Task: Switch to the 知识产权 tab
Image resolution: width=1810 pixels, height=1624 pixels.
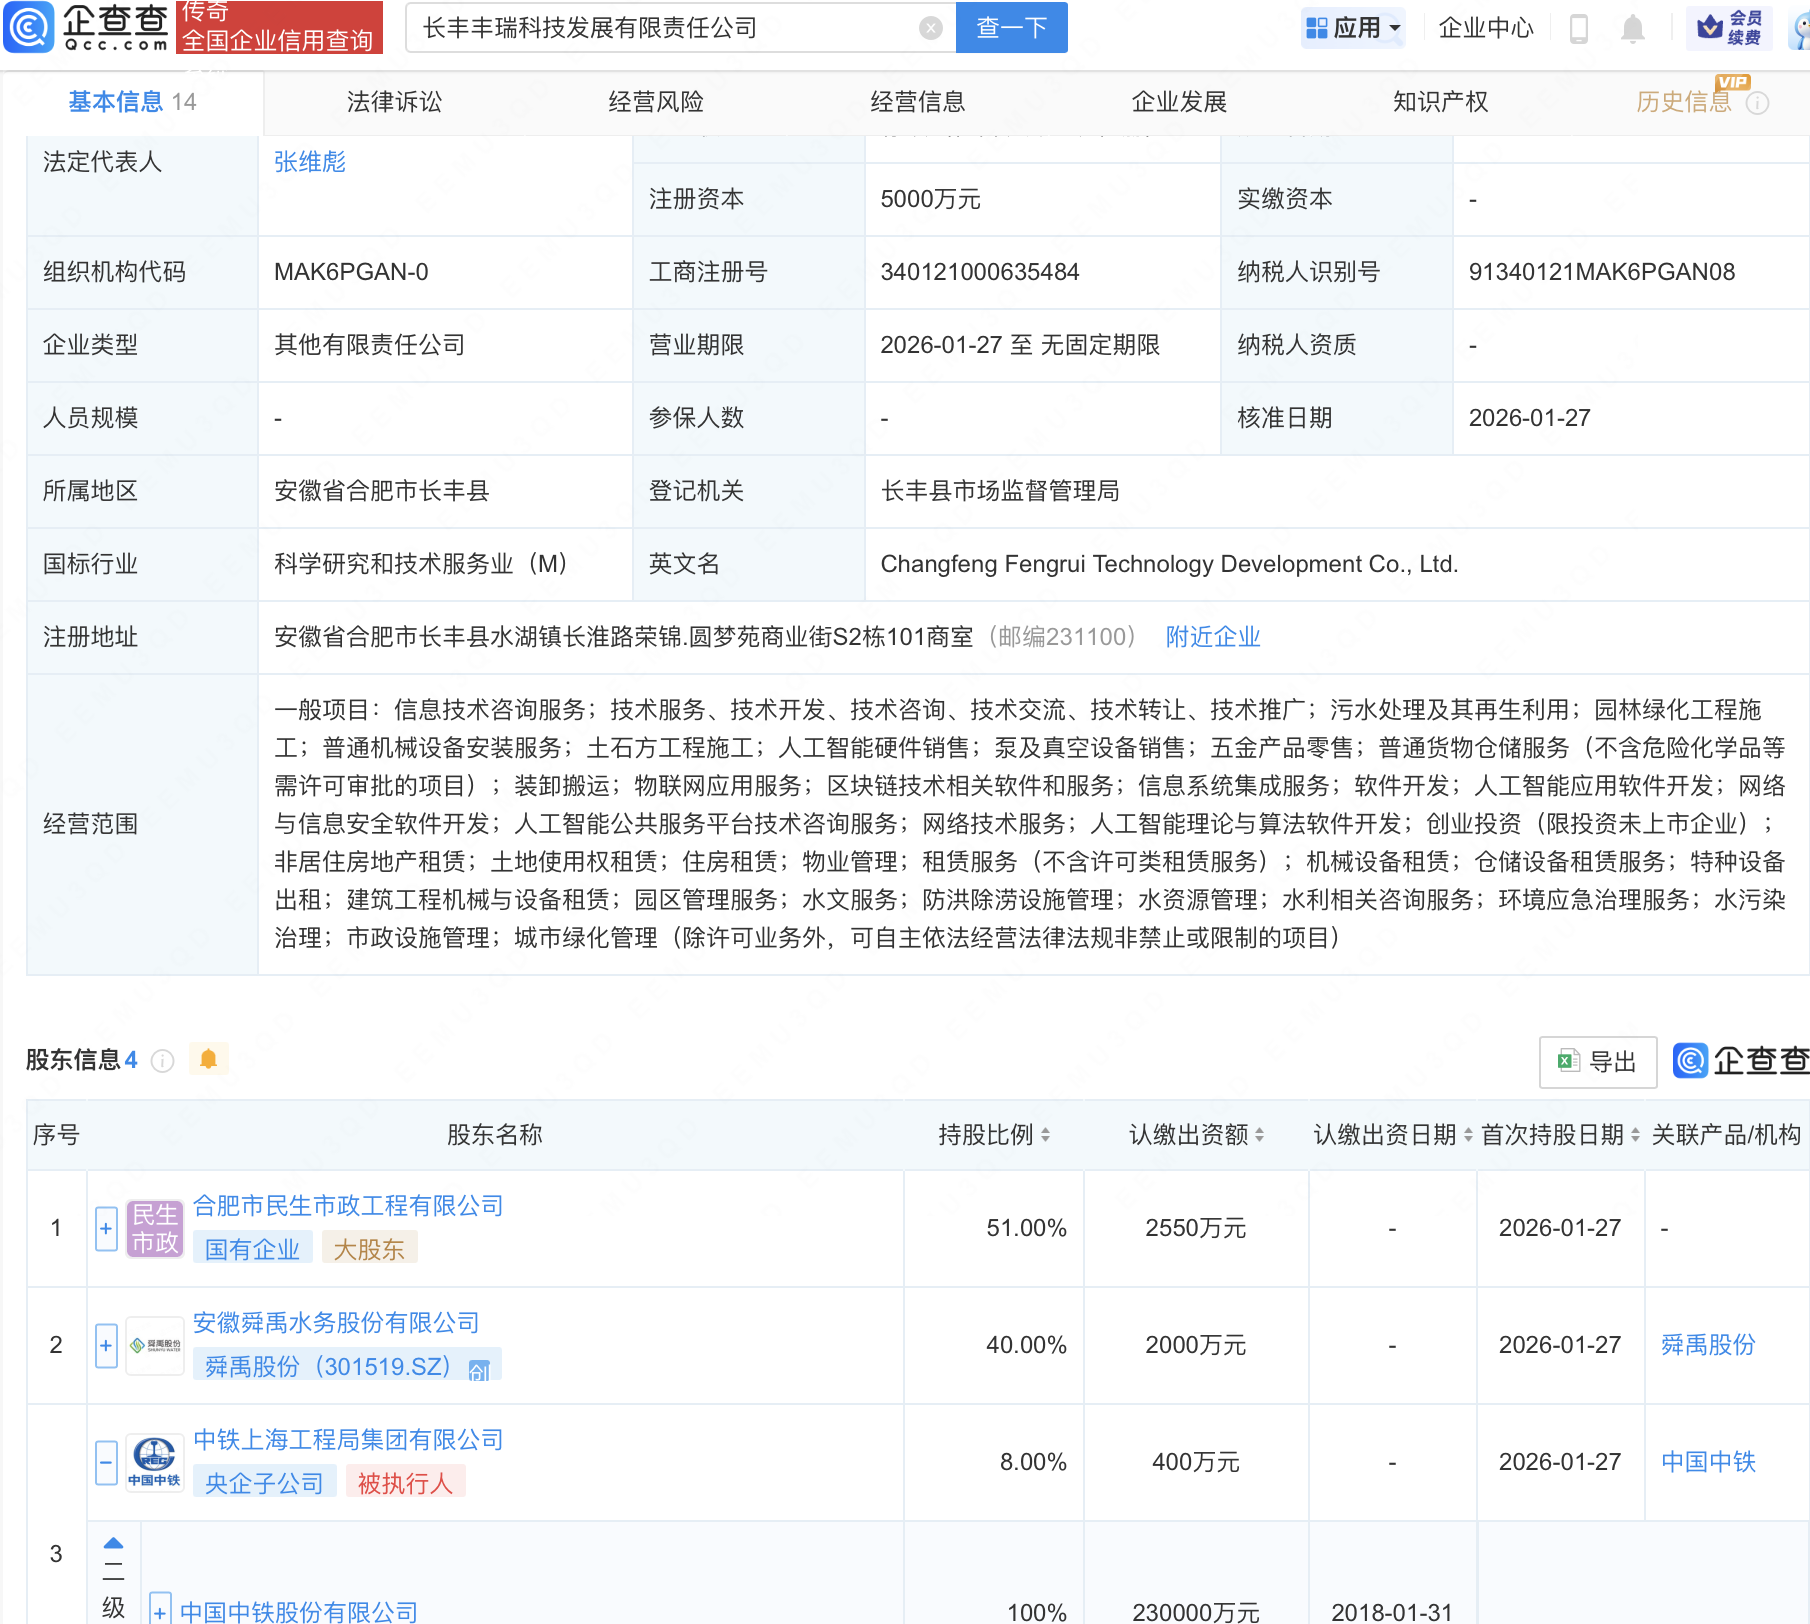Action: 1440,102
